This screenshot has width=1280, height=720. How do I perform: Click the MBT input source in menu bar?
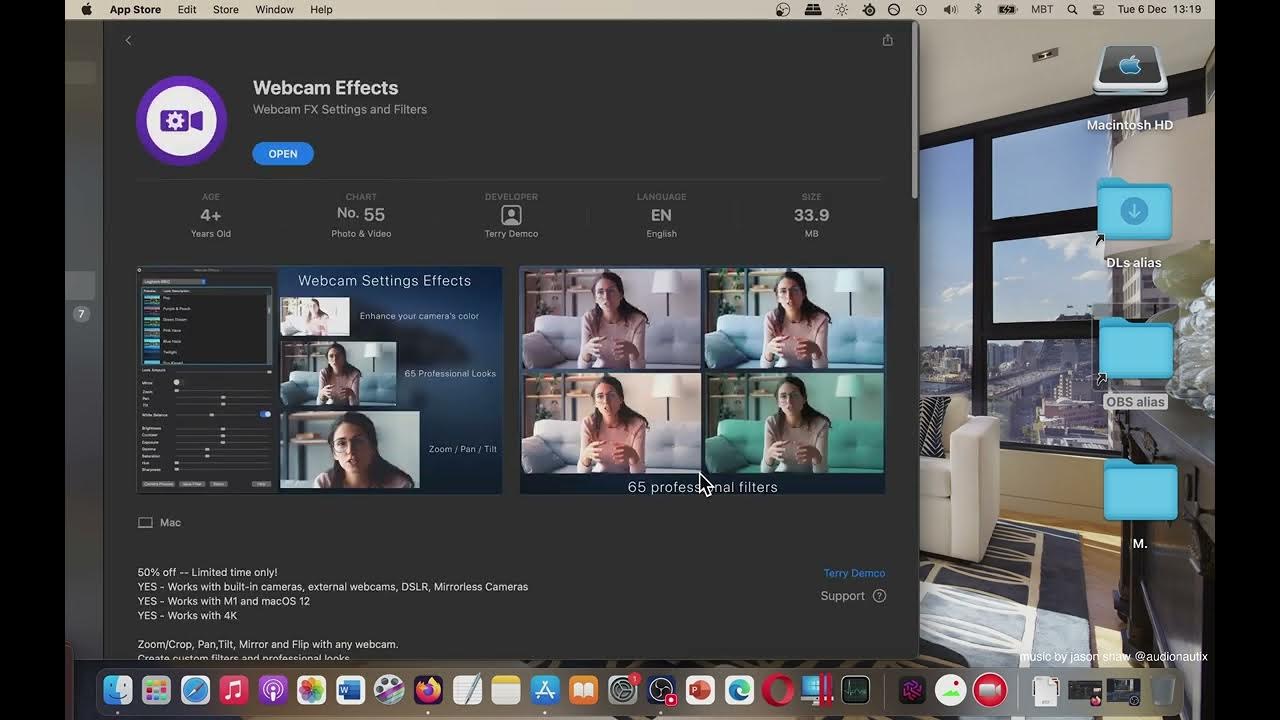pyautogui.click(x=1042, y=9)
